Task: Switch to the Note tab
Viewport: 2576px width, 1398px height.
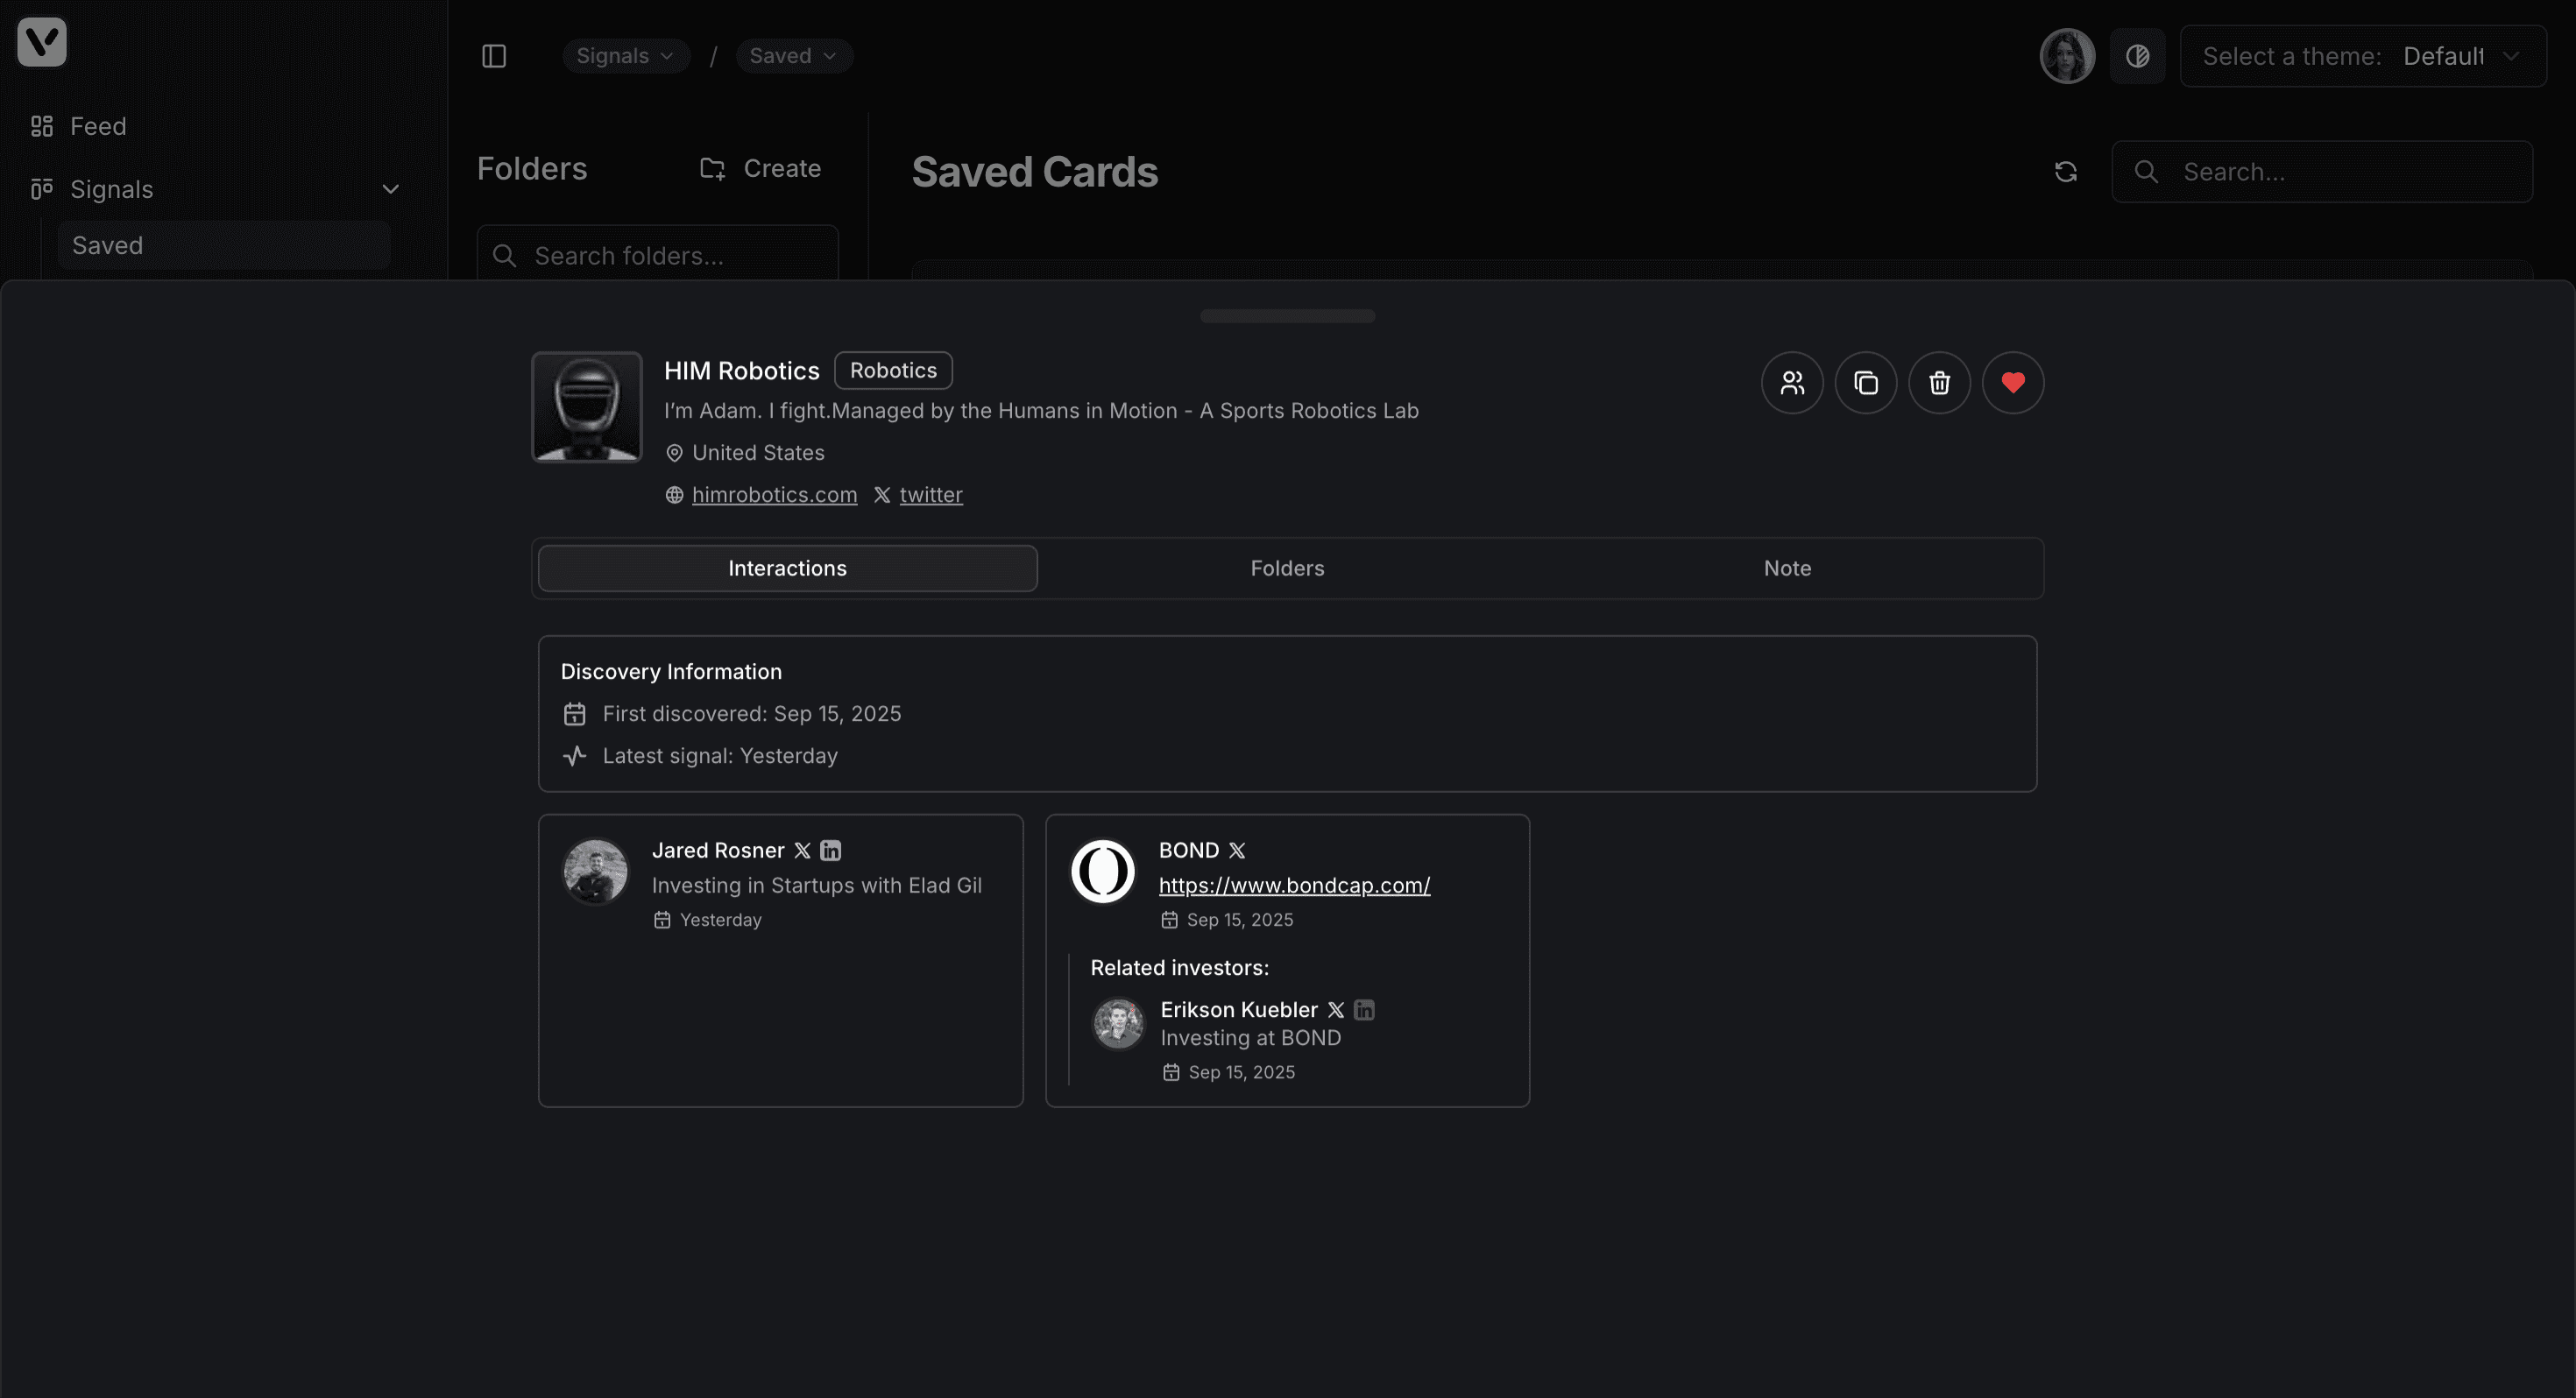Action: [x=1787, y=568]
